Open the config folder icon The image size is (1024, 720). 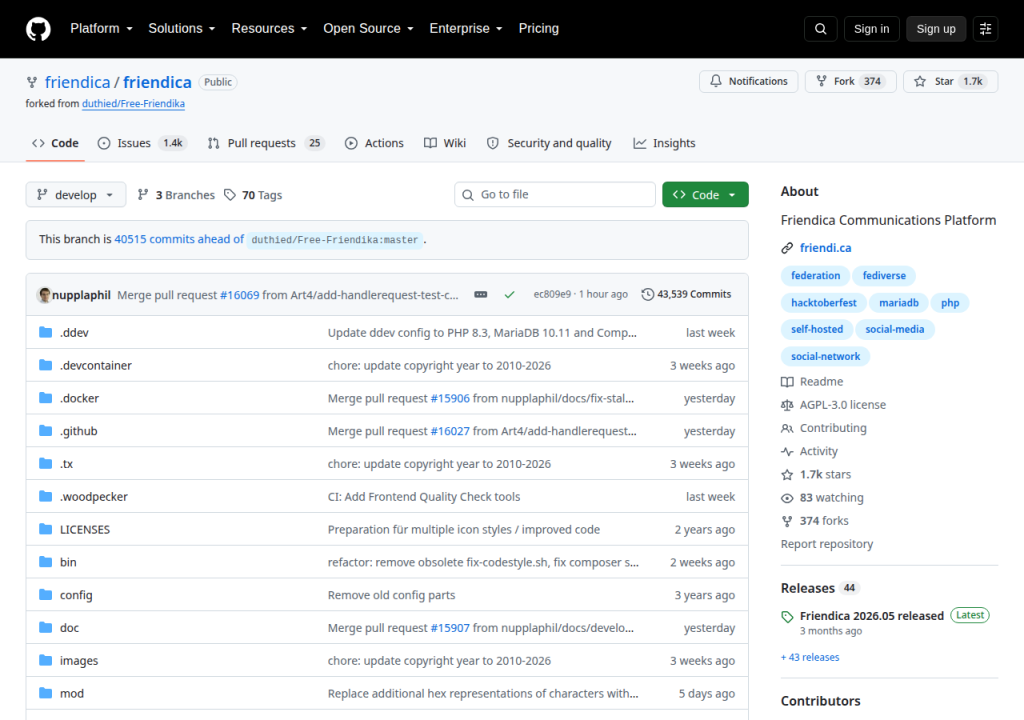tap(45, 595)
